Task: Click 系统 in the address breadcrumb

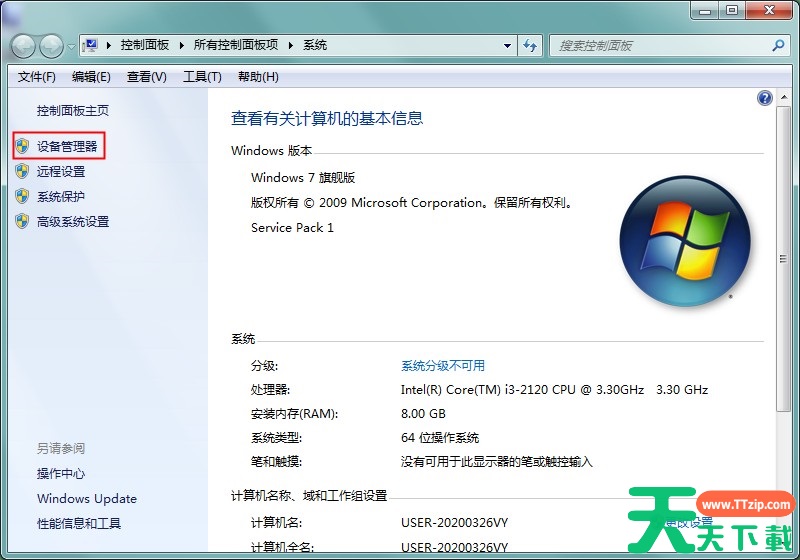Action: [315, 45]
